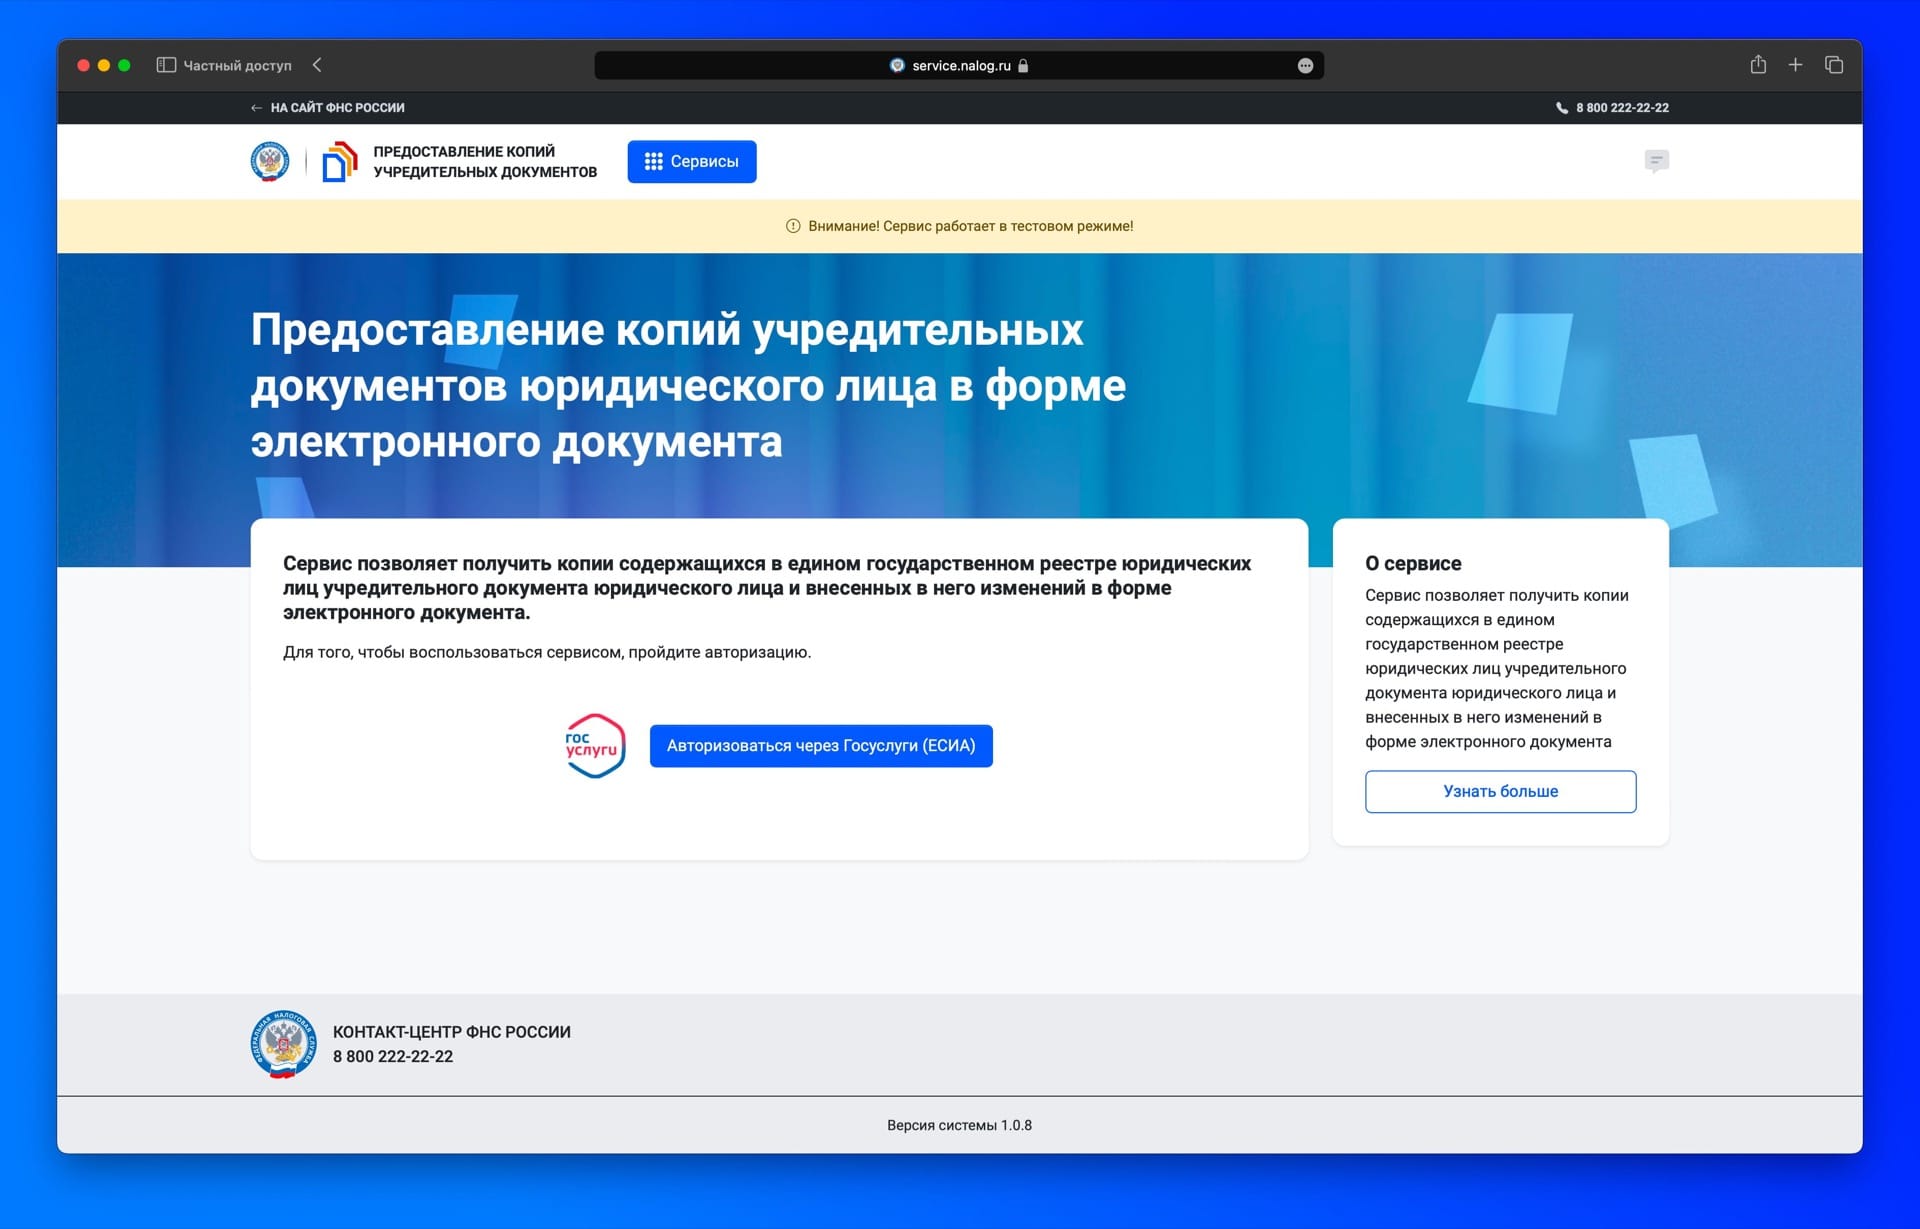Click the Узнать больше button
The height and width of the screenshot is (1229, 1920).
click(x=1500, y=791)
